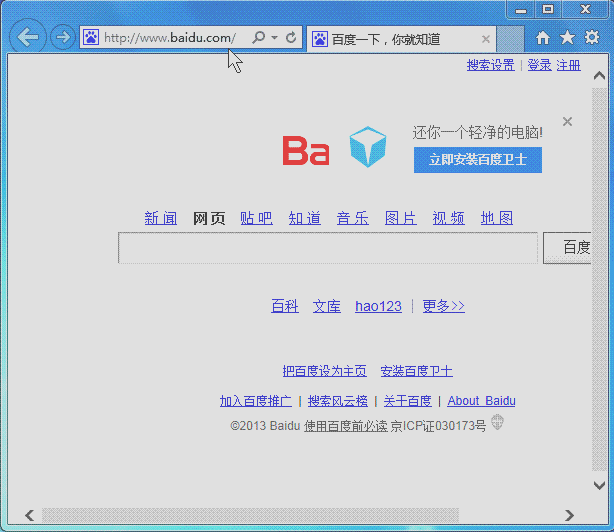Viewport: 614px width, 532px height.
Task: Open the About Baidu link
Action: click(x=481, y=401)
